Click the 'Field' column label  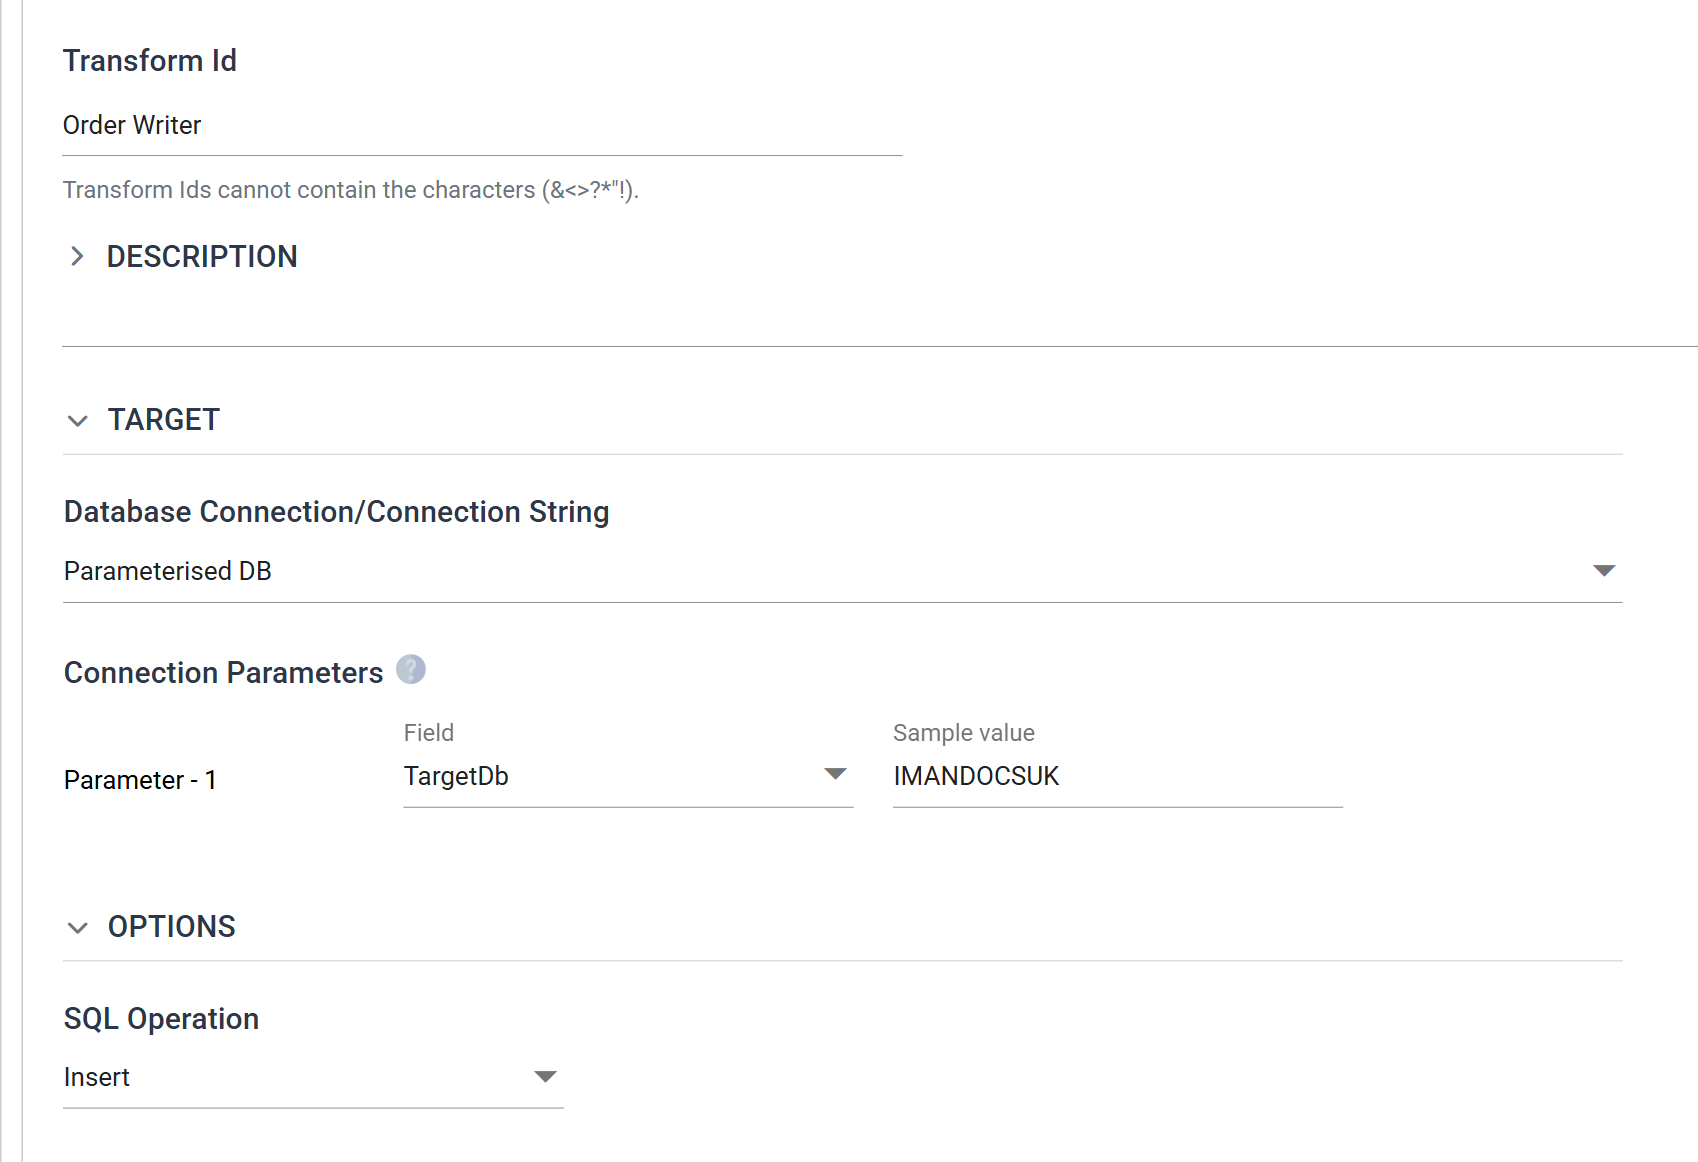coord(429,733)
